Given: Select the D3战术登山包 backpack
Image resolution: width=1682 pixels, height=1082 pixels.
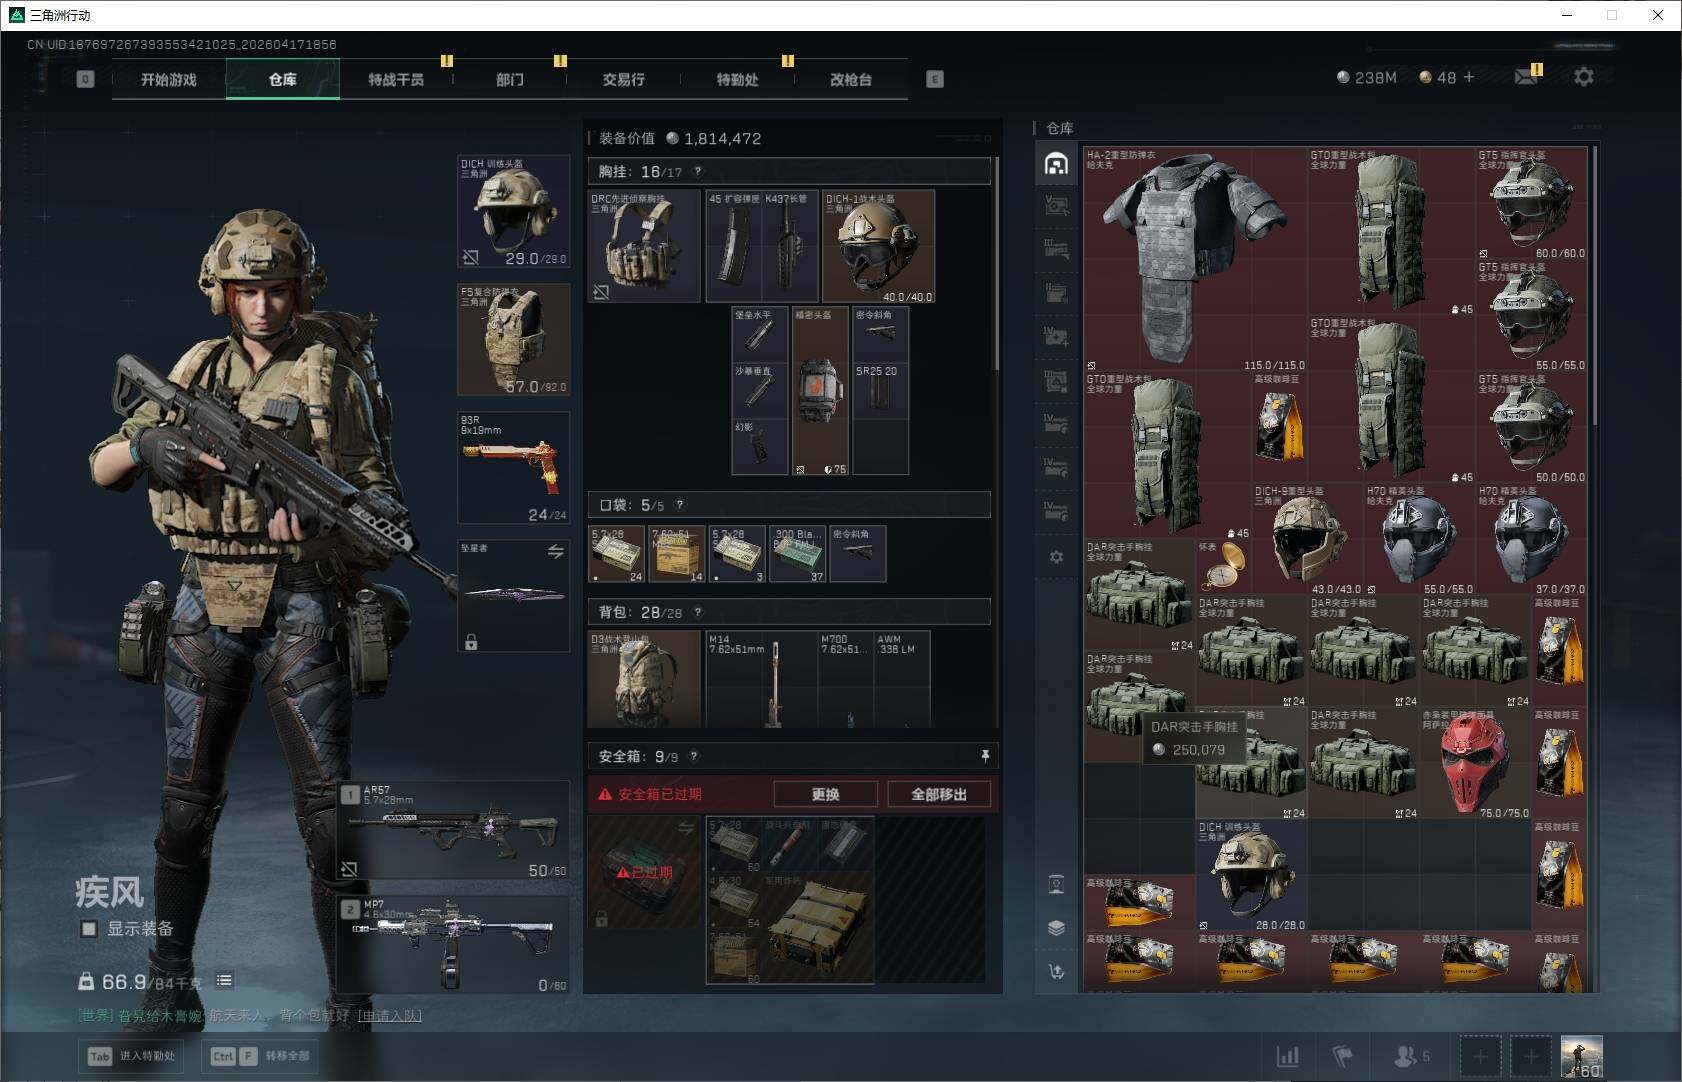Looking at the screenshot, I should (644, 678).
